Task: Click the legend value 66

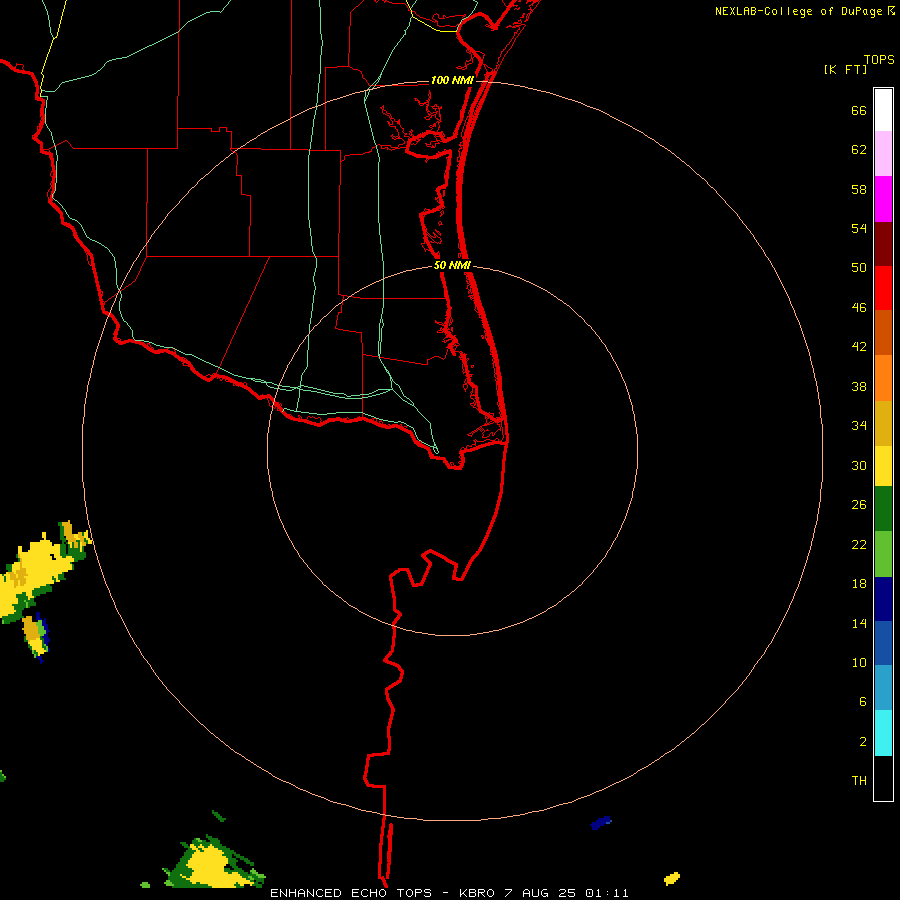Action: pyautogui.click(x=859, y=110)
